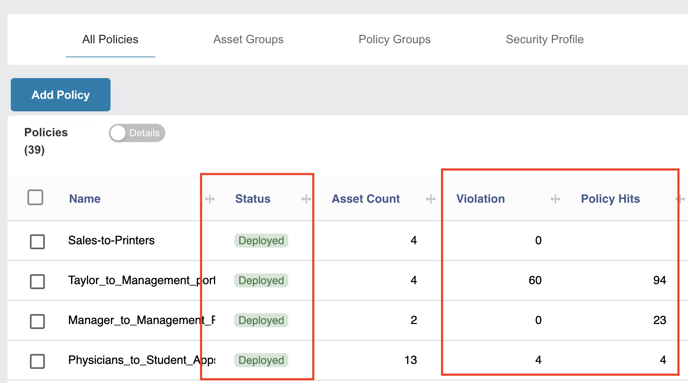Viewport: 688px width, 383px height.
Task: Check the Manager_to_Management row checkbox
Action: 37,321
